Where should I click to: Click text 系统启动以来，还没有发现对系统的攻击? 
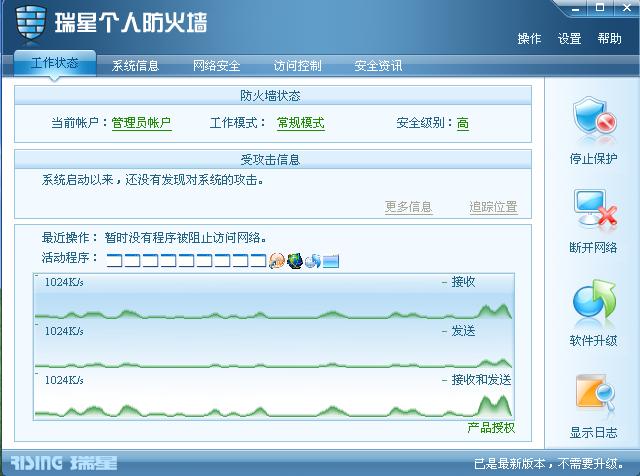click(152, 180)
